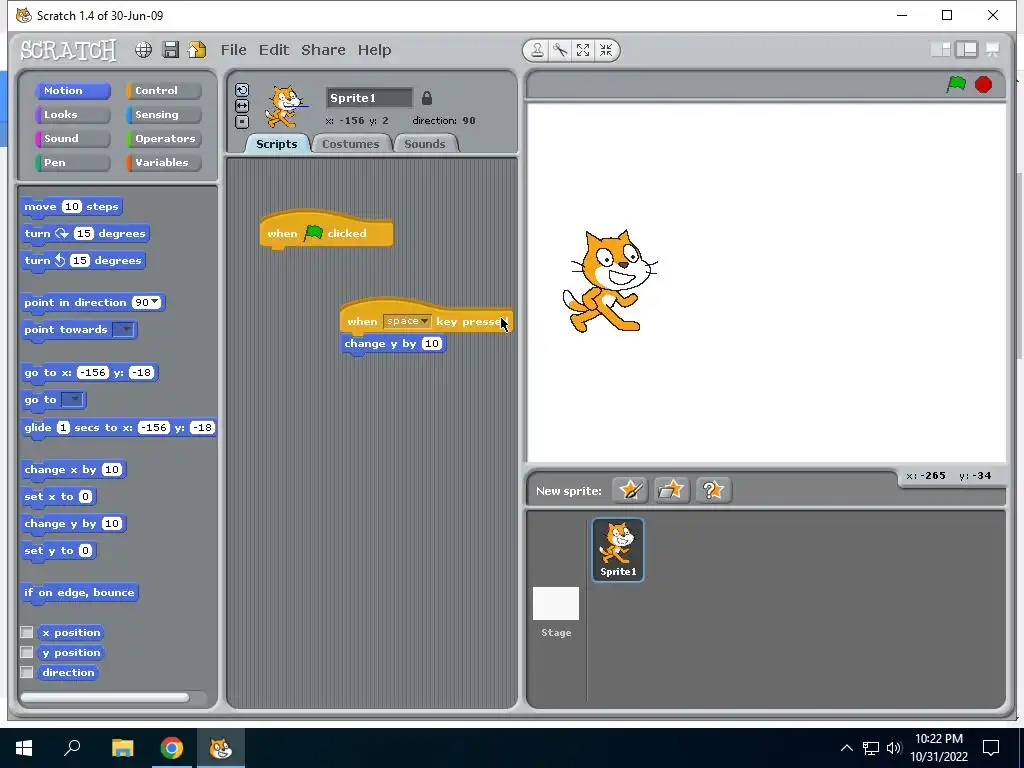Screen dimensions: 1024x768
Task: Open Google Chrome from taskbar
Action: (172, 748)
